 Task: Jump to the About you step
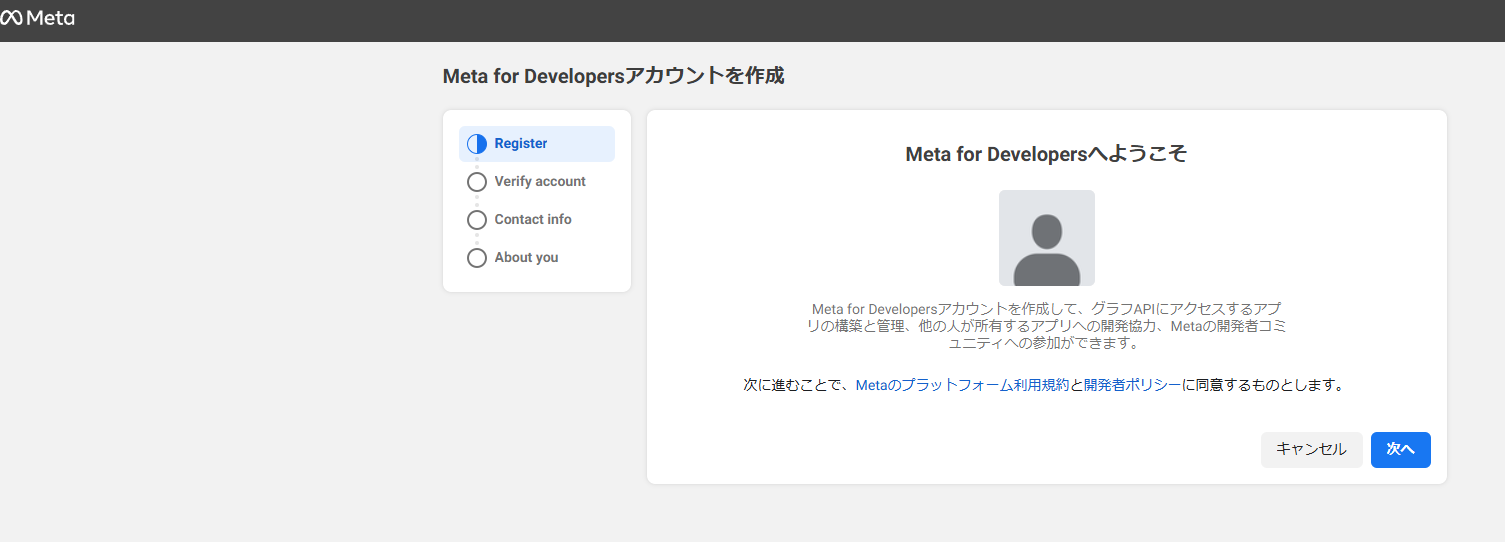(526, 258)
